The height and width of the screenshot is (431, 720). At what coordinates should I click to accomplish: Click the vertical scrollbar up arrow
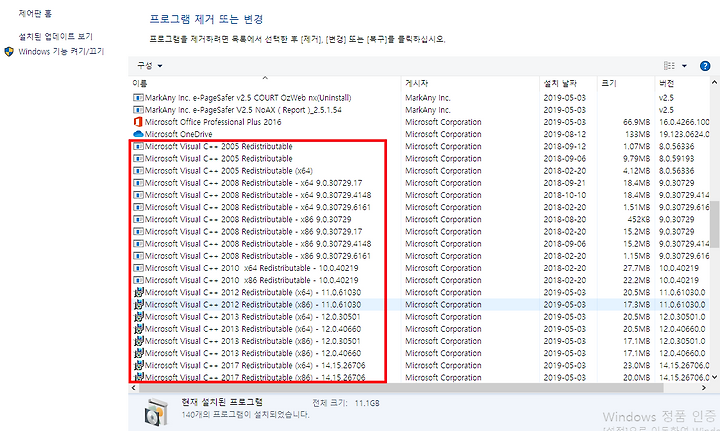pos(714,82)
